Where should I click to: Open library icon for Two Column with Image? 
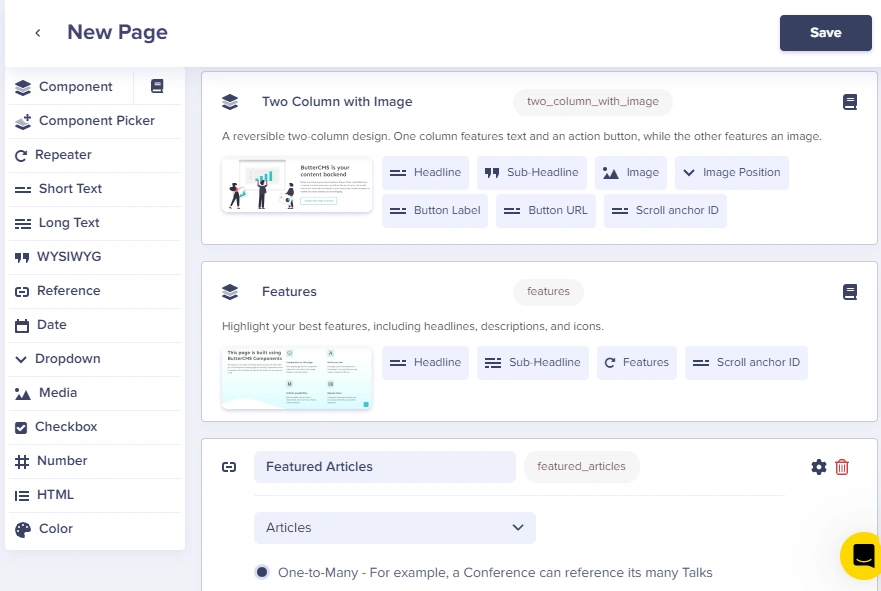pos(850,102)
